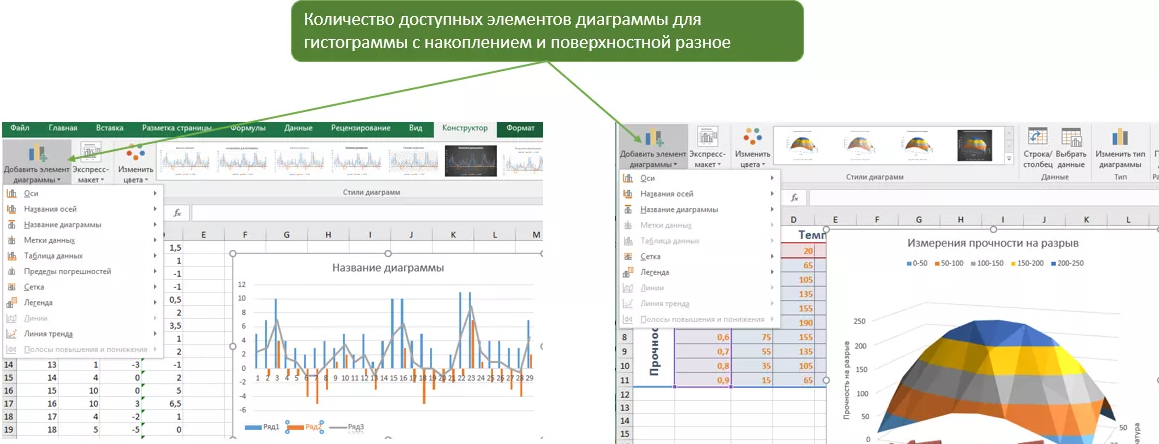
Task: Expand Метки данных submenu in histogram window
Action: (x=156, y=240)
